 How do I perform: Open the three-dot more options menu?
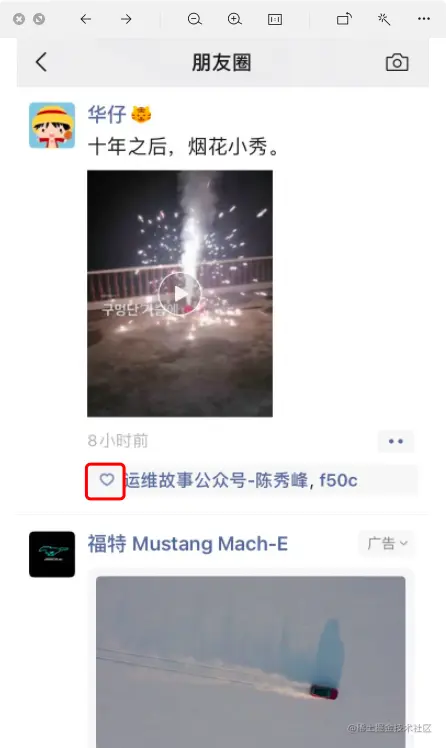(x=424, y=19)
